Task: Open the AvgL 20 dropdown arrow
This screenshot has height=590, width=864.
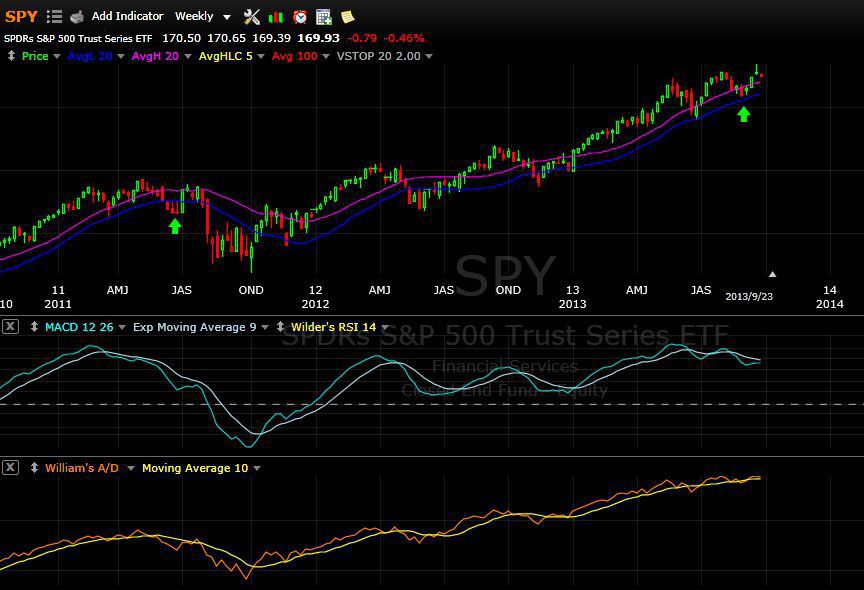Action: (x=121, y=56)
